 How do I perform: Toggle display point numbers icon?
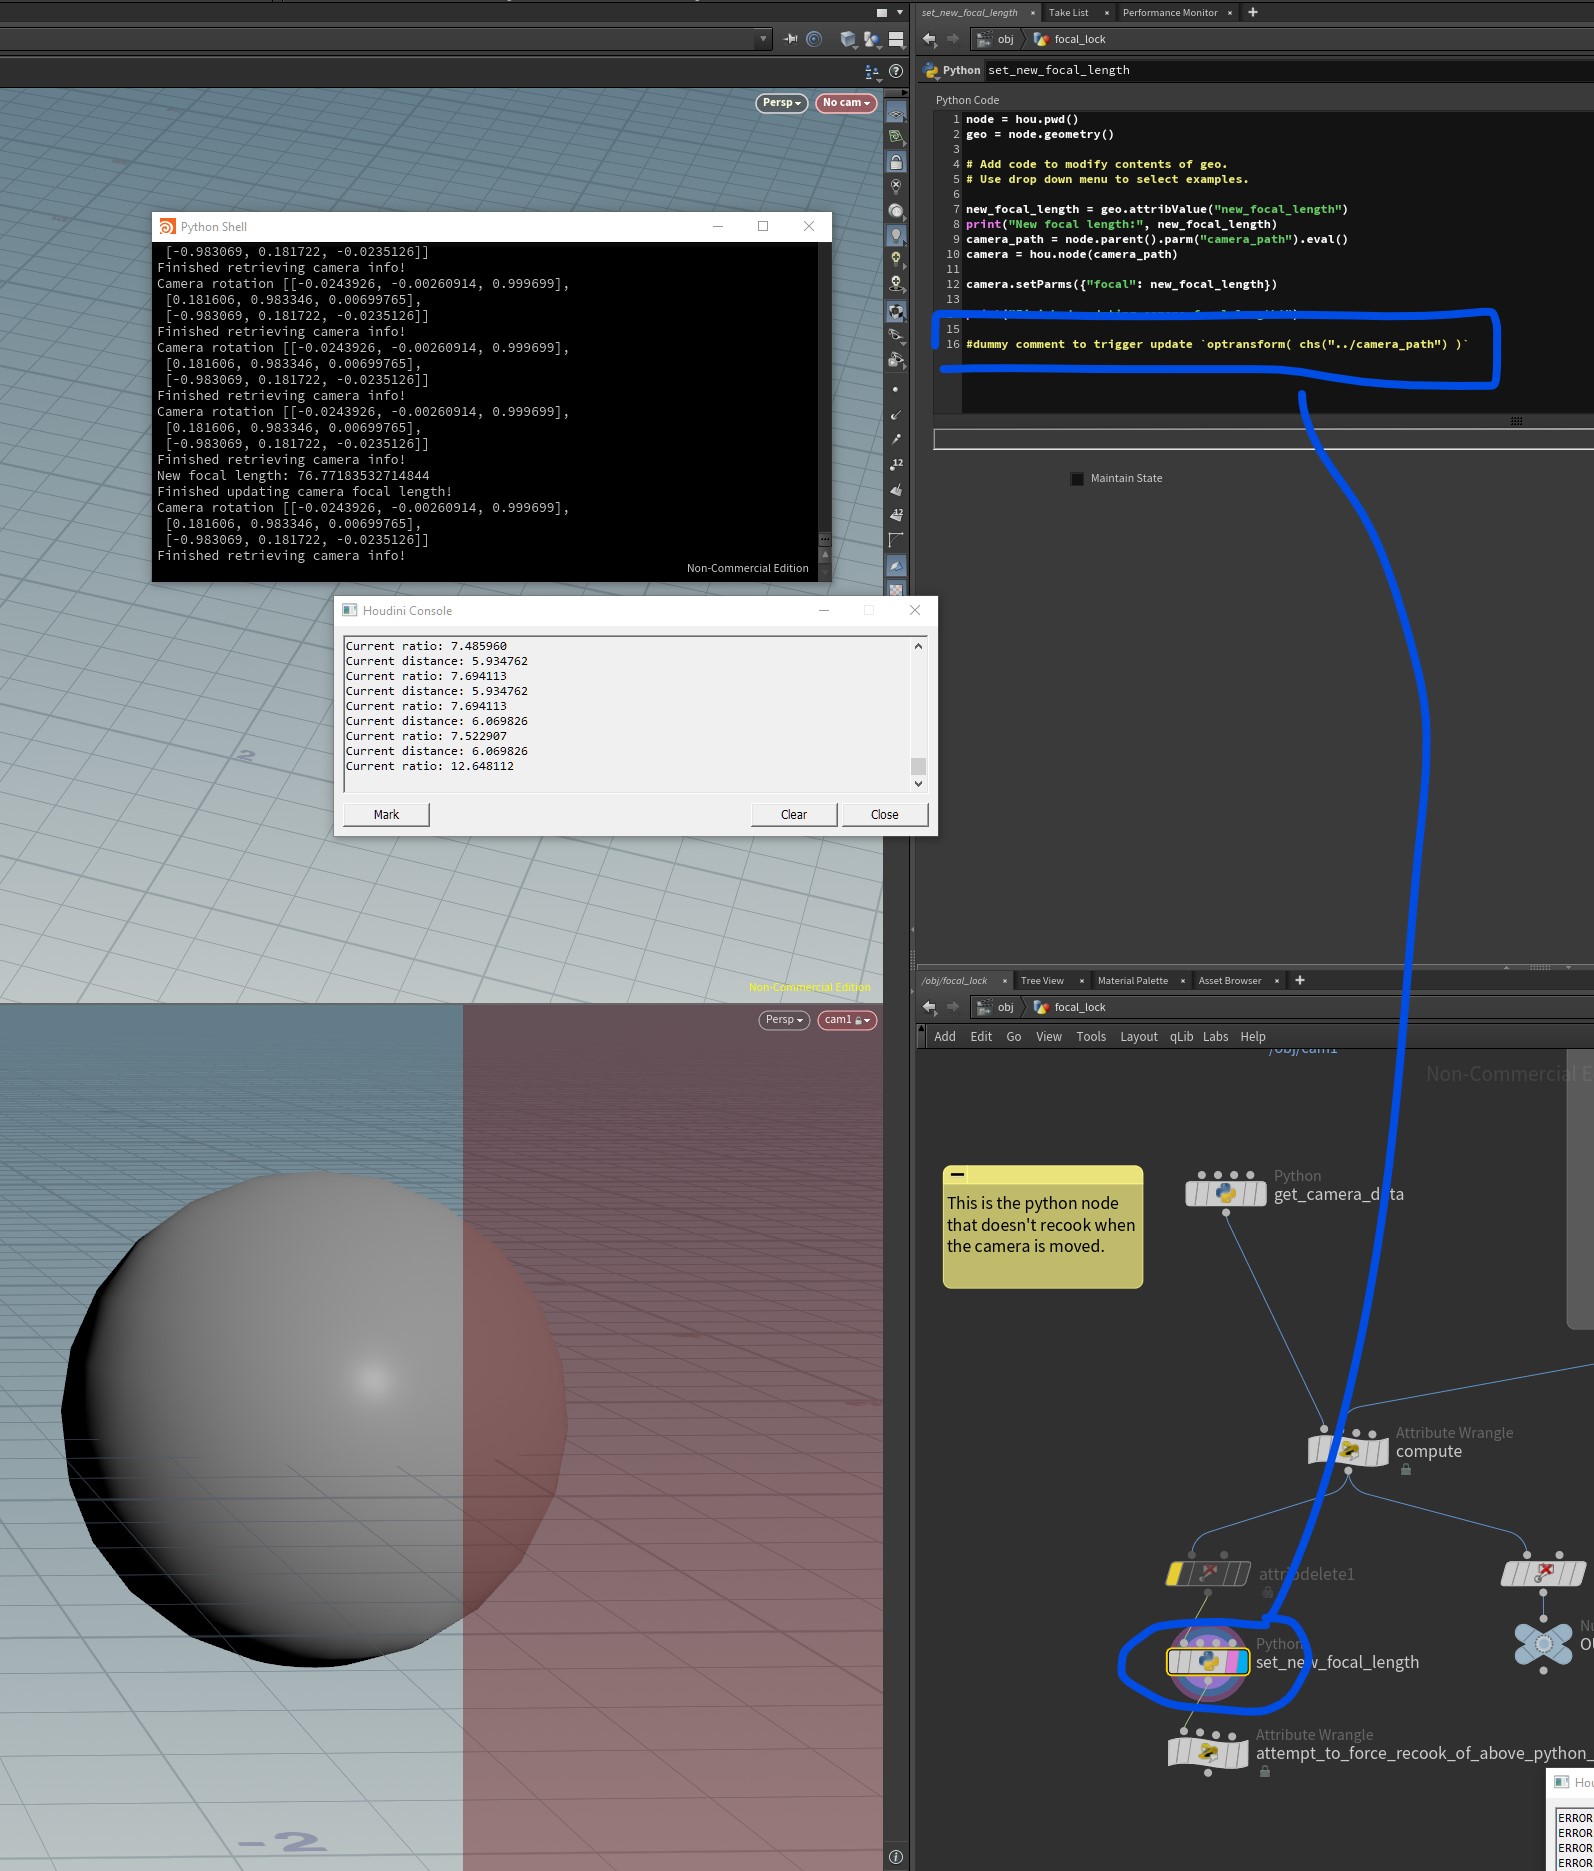click(x=896, y=464)
